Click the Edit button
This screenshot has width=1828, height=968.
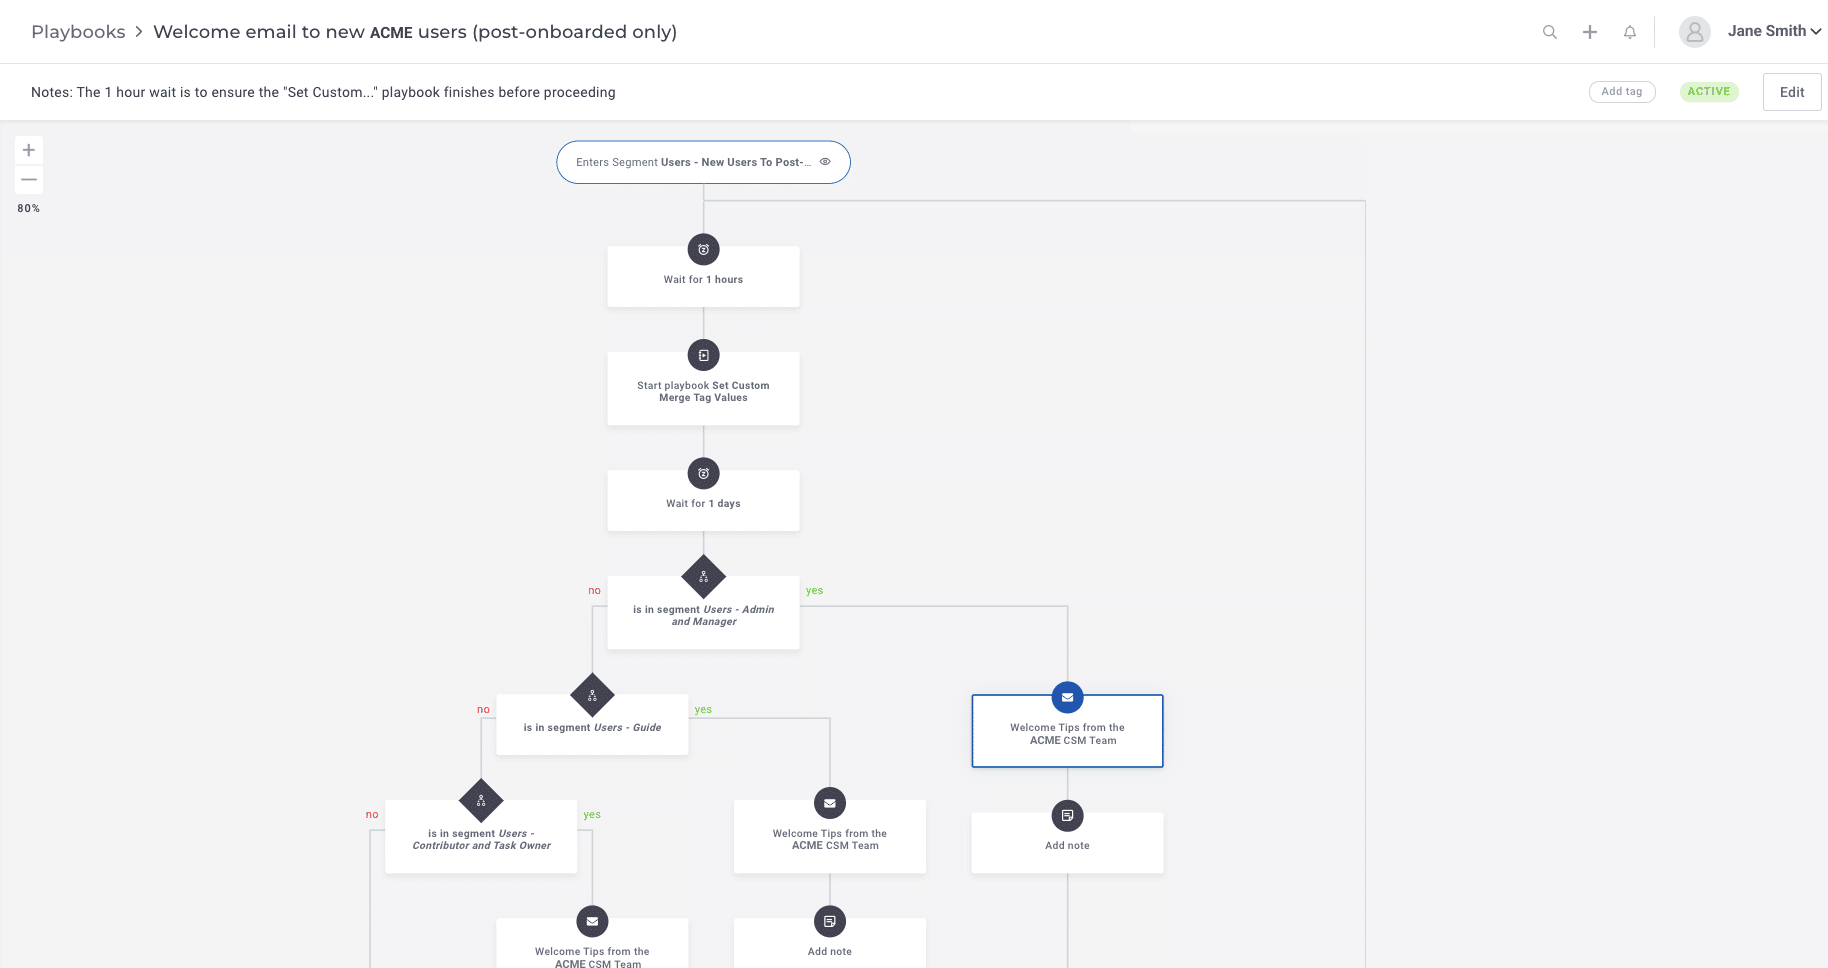tap(1791, 91)
